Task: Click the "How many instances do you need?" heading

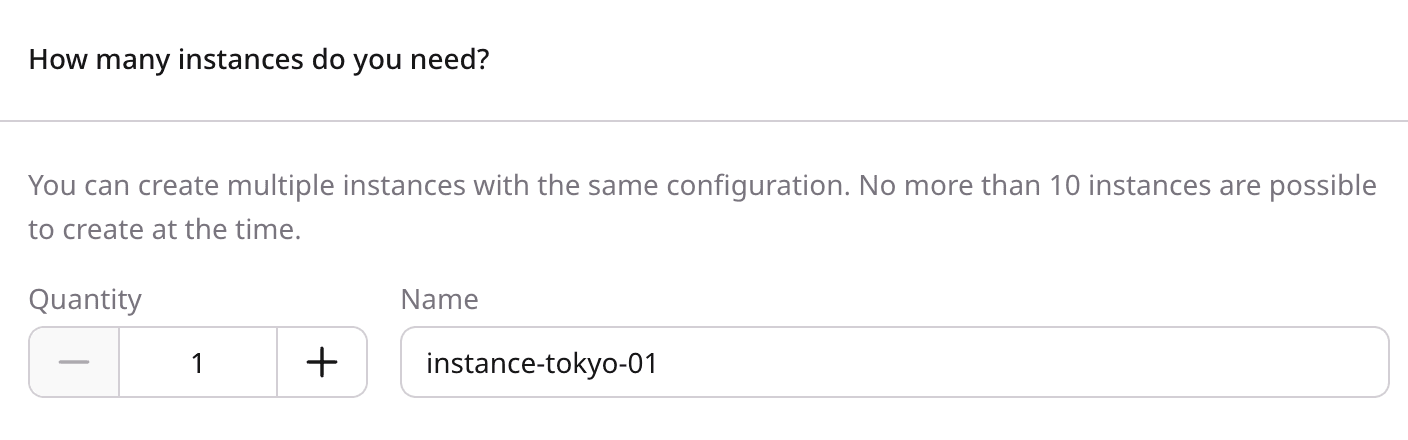Action: tap(259, 60)
